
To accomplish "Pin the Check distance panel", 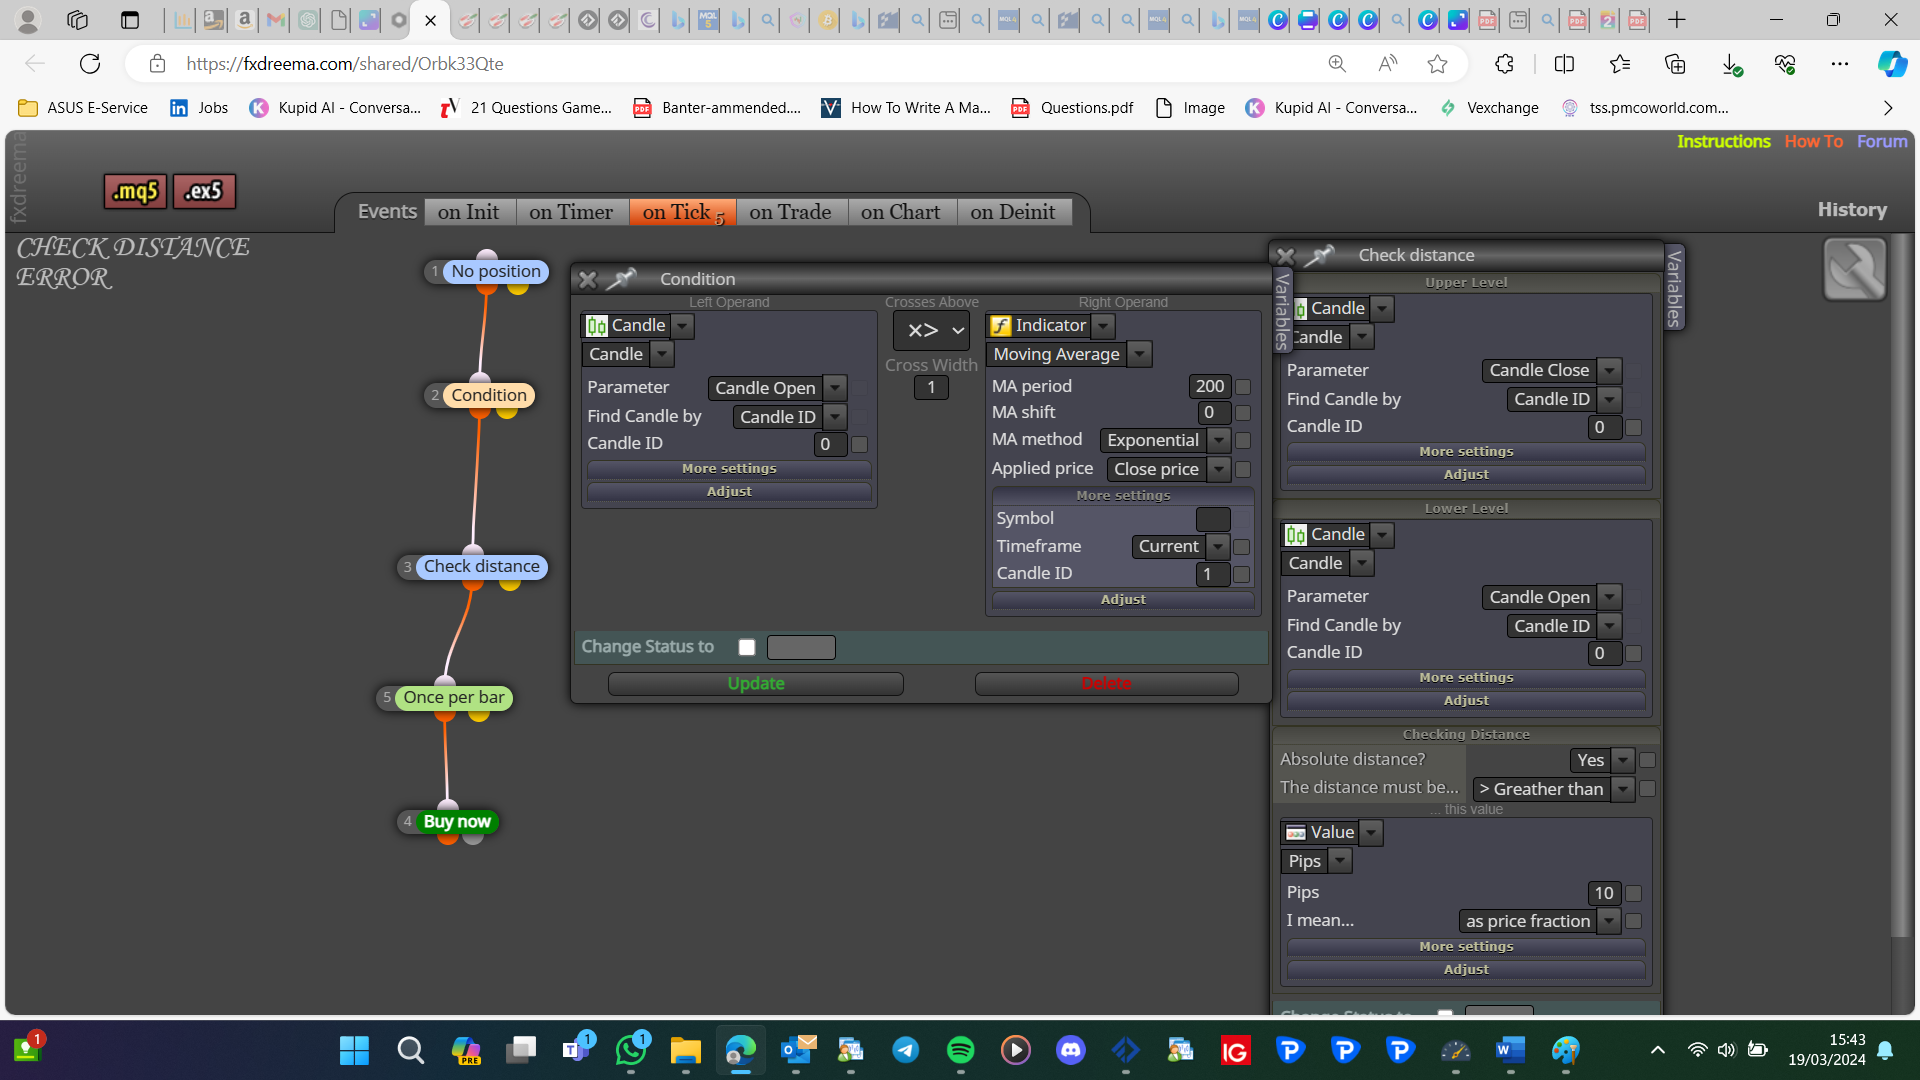I will [1320, 255].
